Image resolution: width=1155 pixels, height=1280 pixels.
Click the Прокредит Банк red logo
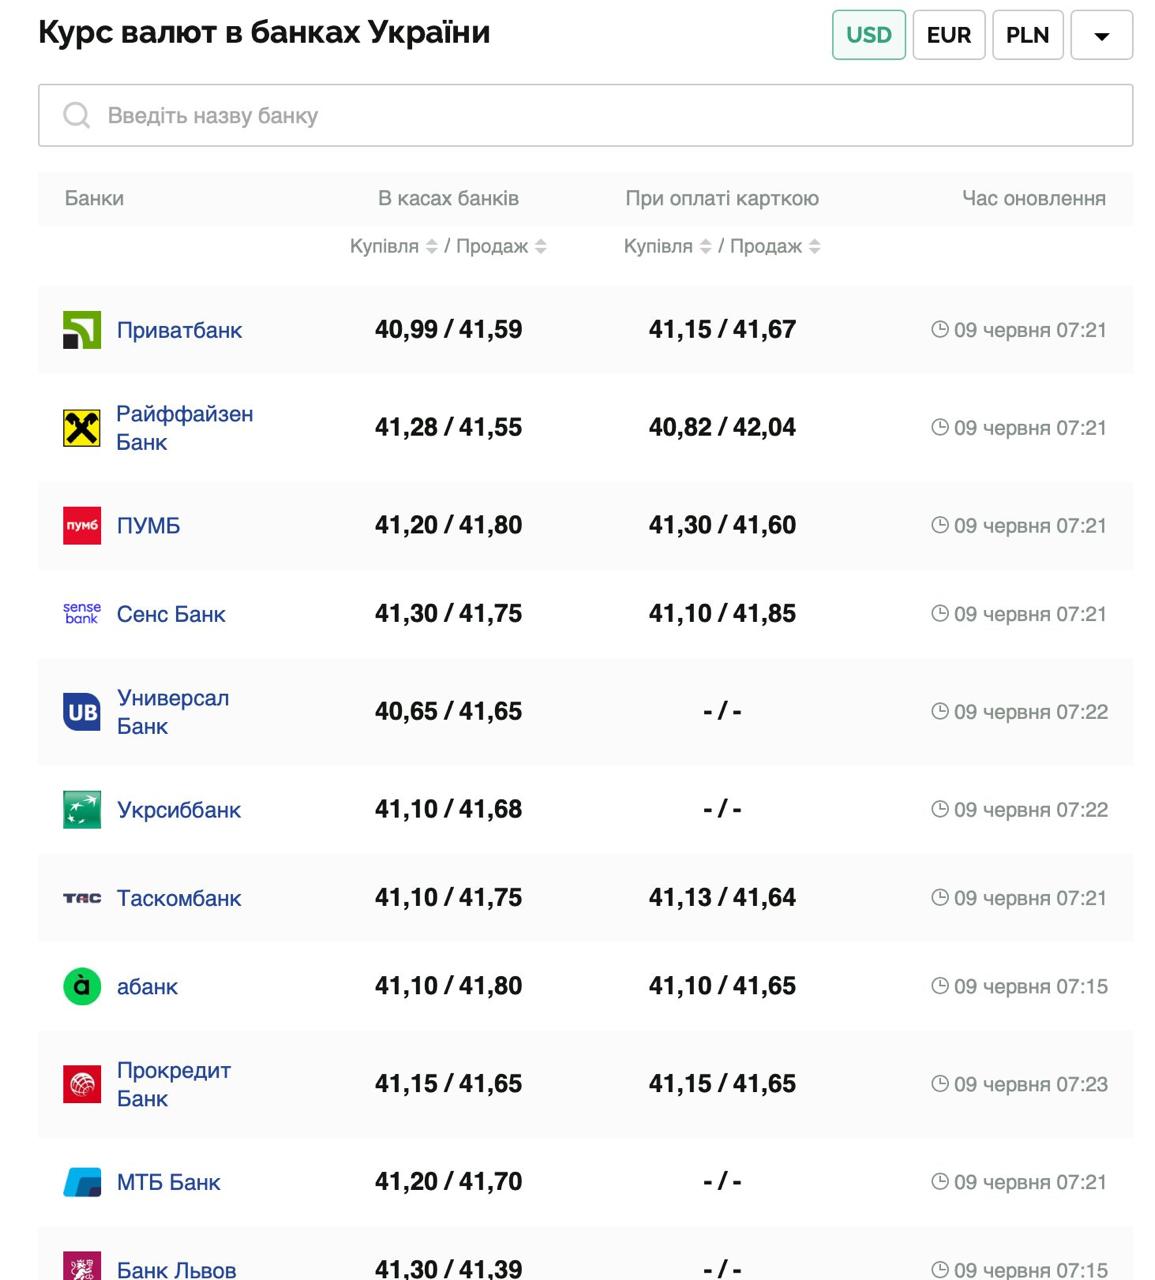pyautogui.click(x=82, y=1084)
